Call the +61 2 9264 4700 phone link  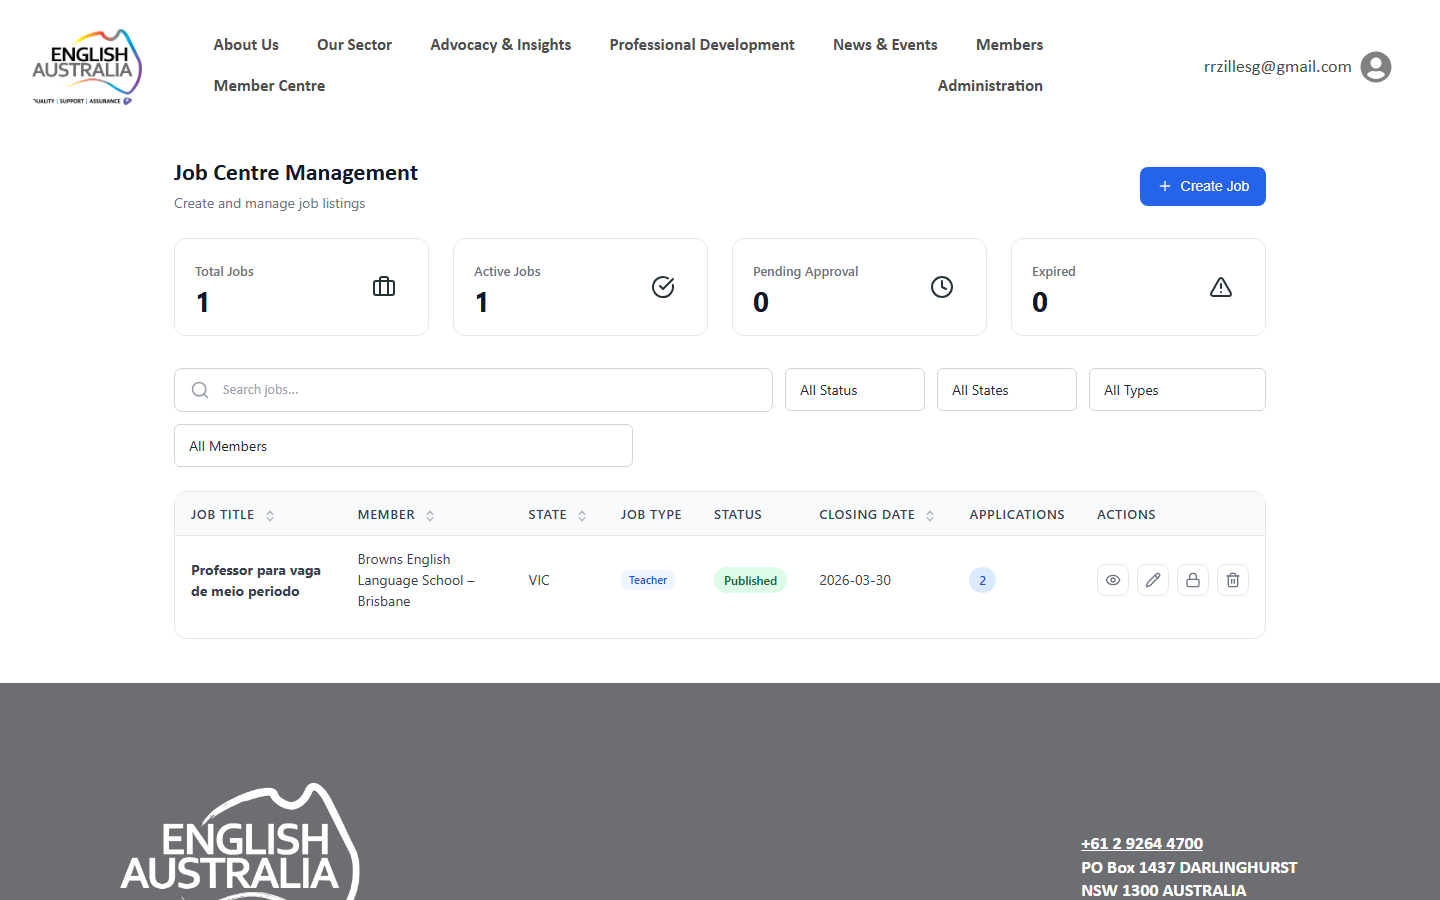tap(1142, 843)
